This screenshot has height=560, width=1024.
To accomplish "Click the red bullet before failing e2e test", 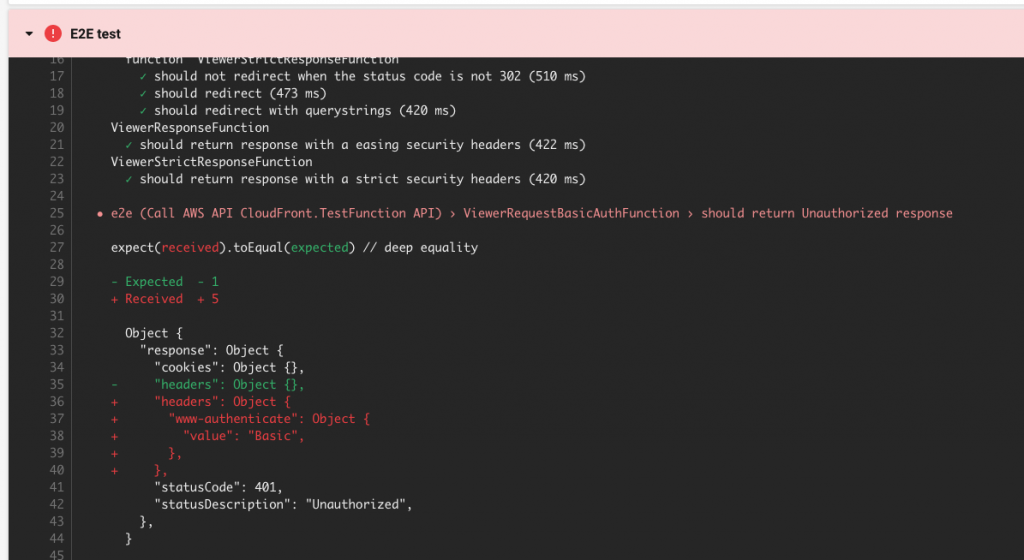I will (100, 214).
